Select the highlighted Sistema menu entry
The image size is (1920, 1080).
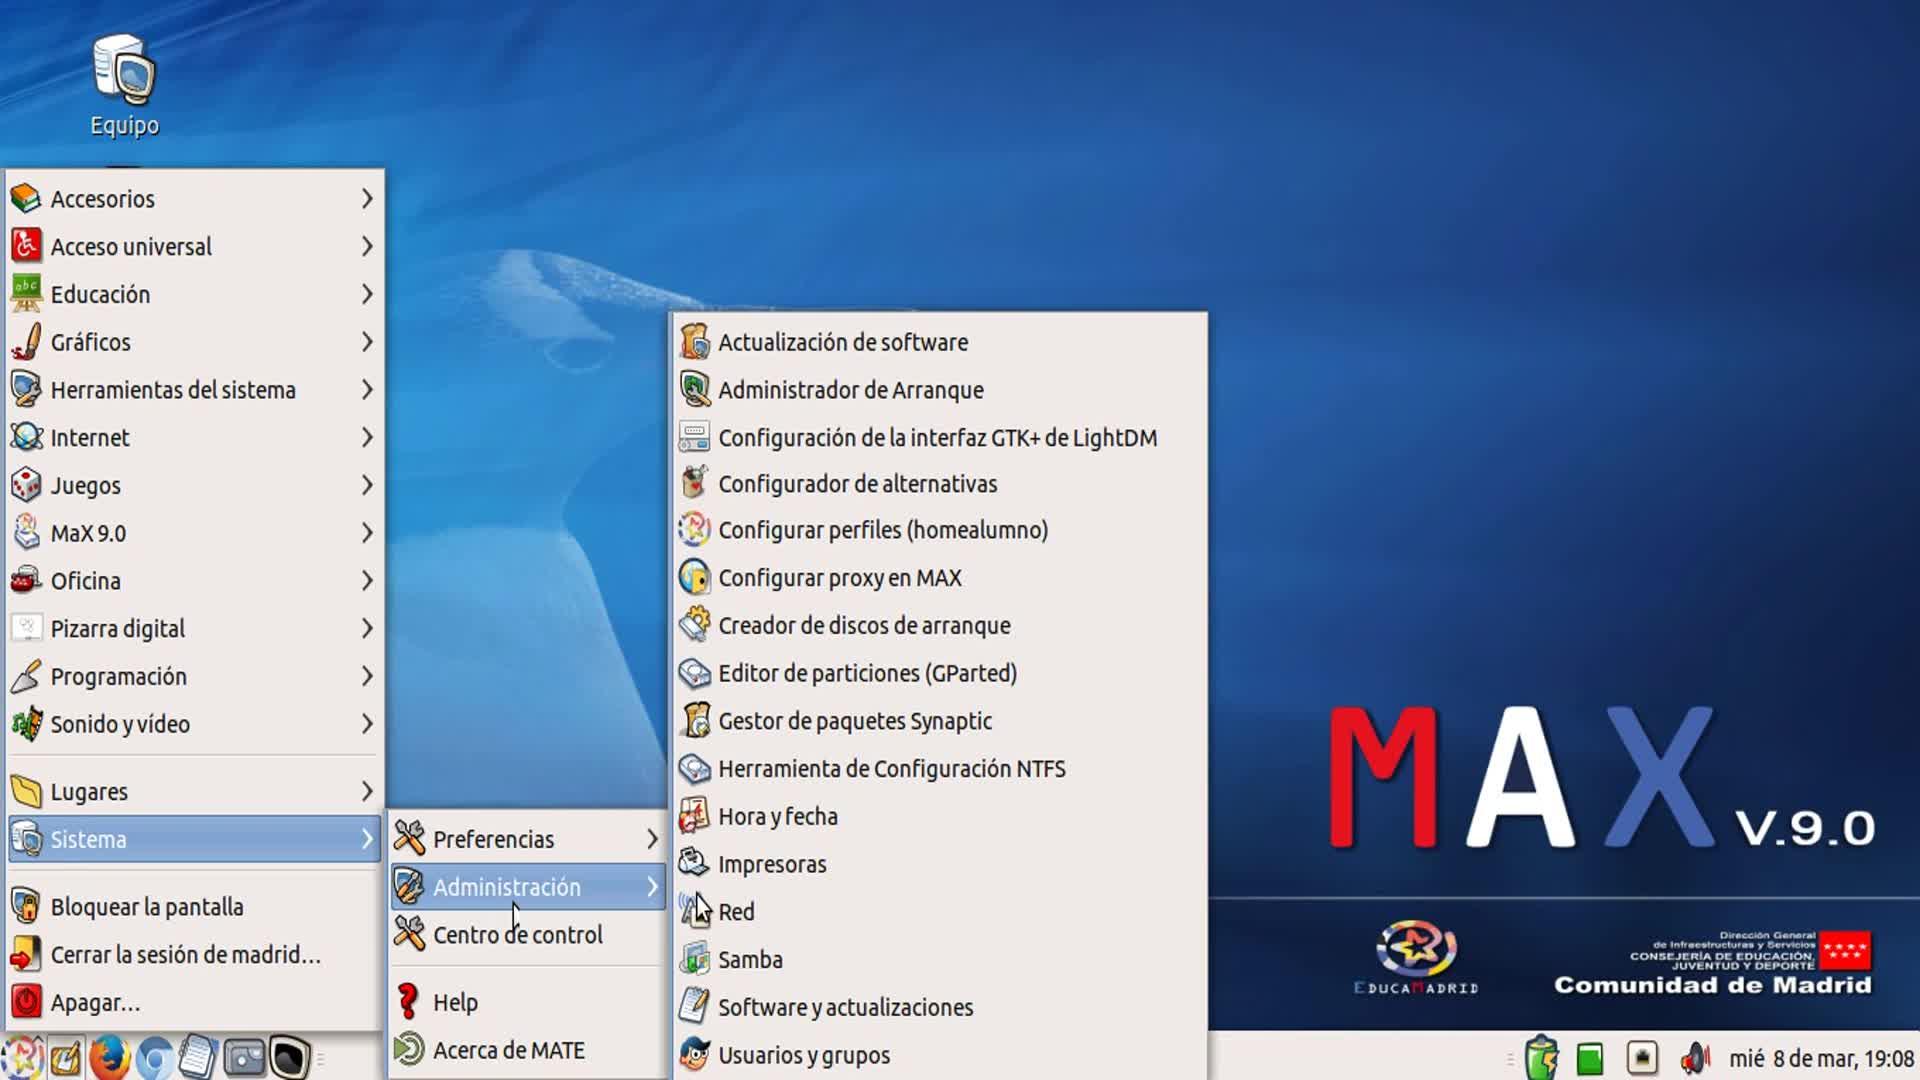pyautogui.click(x=195, y=839)
